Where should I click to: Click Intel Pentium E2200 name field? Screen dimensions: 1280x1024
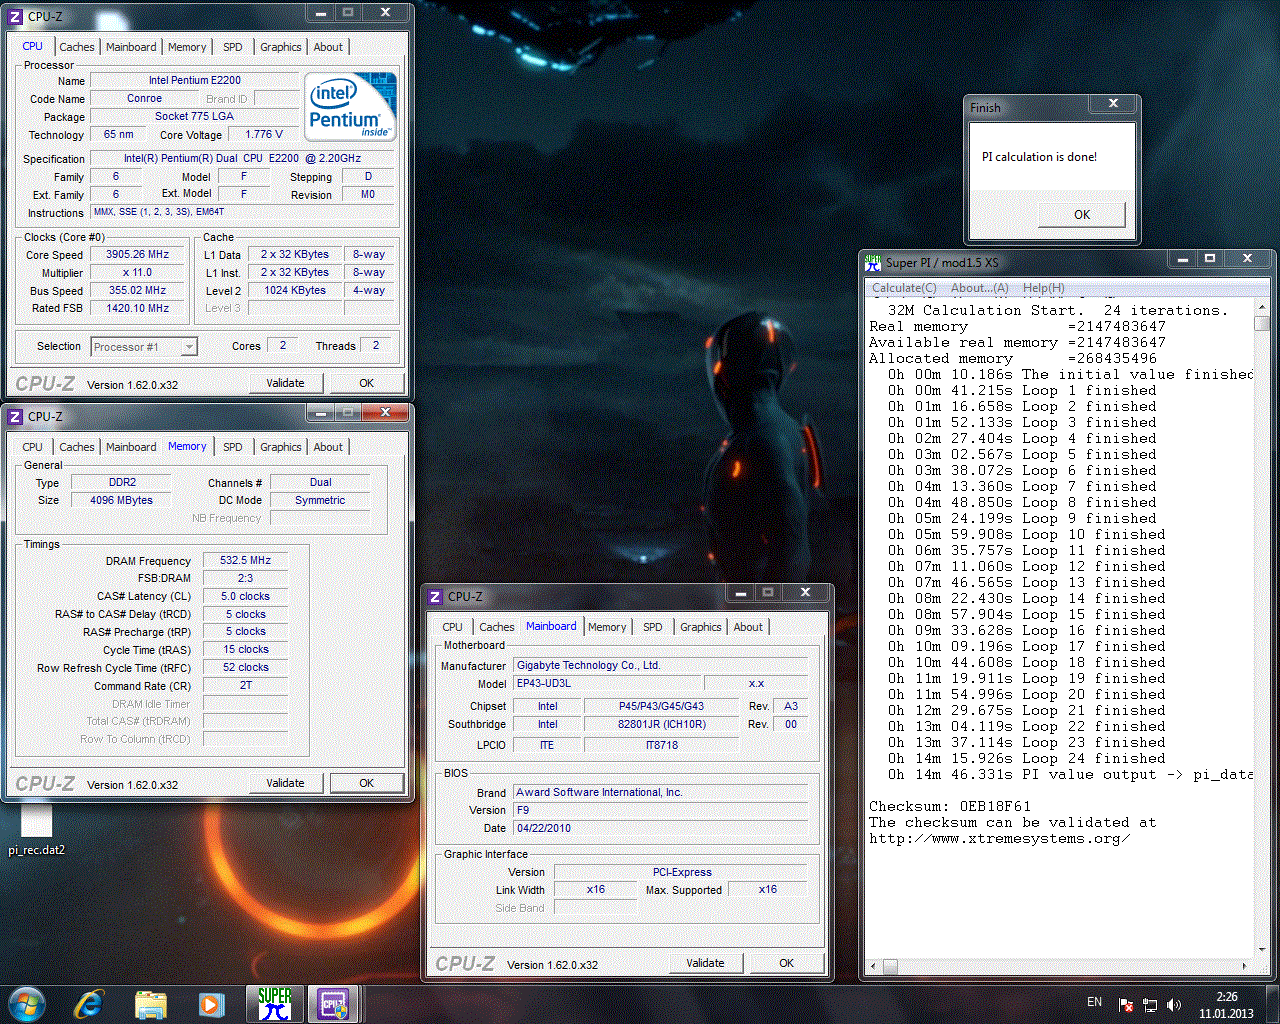coord(195,81)
